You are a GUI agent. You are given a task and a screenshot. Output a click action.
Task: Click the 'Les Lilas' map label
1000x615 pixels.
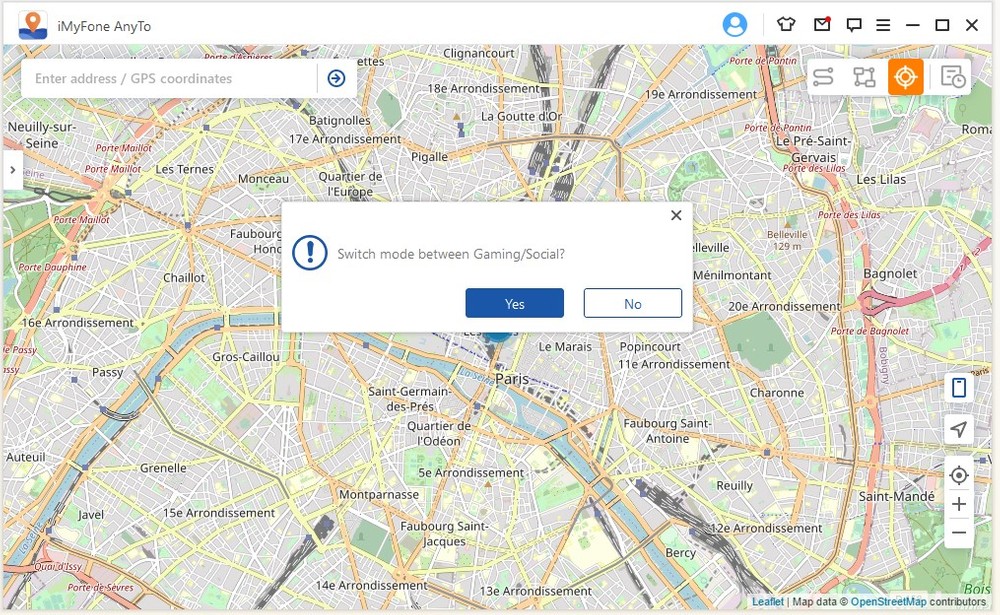(881, 179)
